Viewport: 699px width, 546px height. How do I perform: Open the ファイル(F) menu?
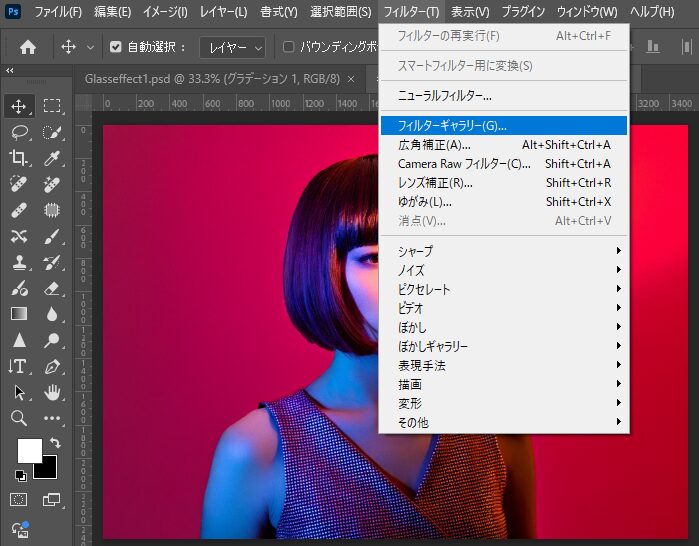(58, 12)
